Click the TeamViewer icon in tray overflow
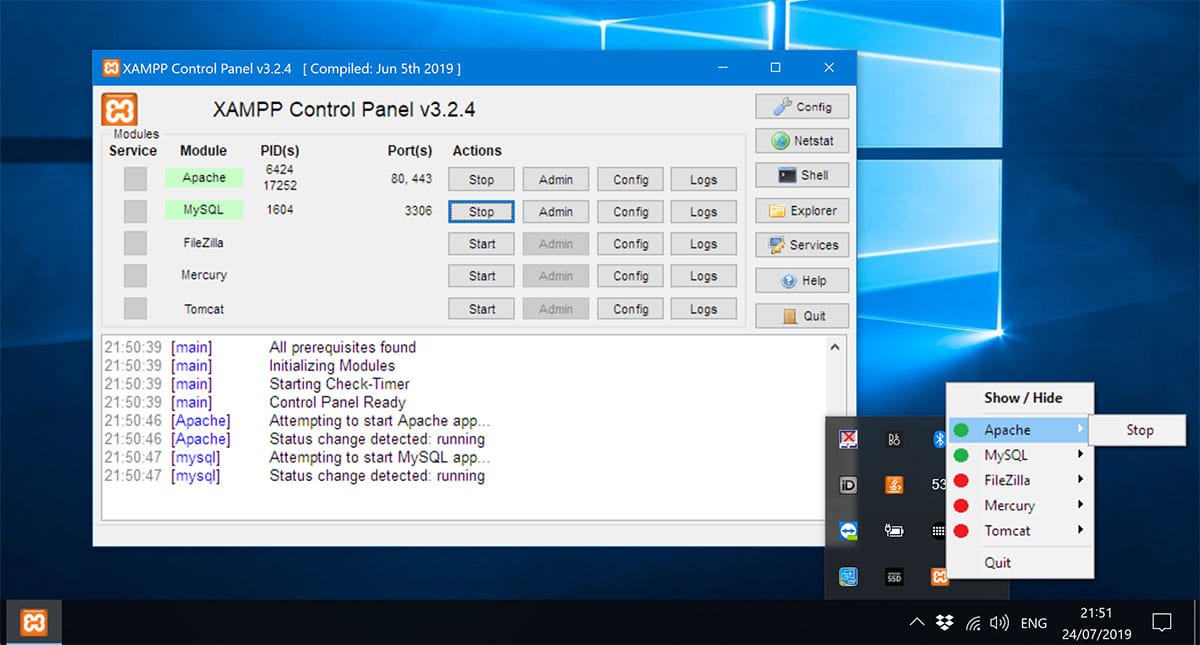Image resolution: width=1200 pixels, height=645 pixels. (x=848, y=531)
